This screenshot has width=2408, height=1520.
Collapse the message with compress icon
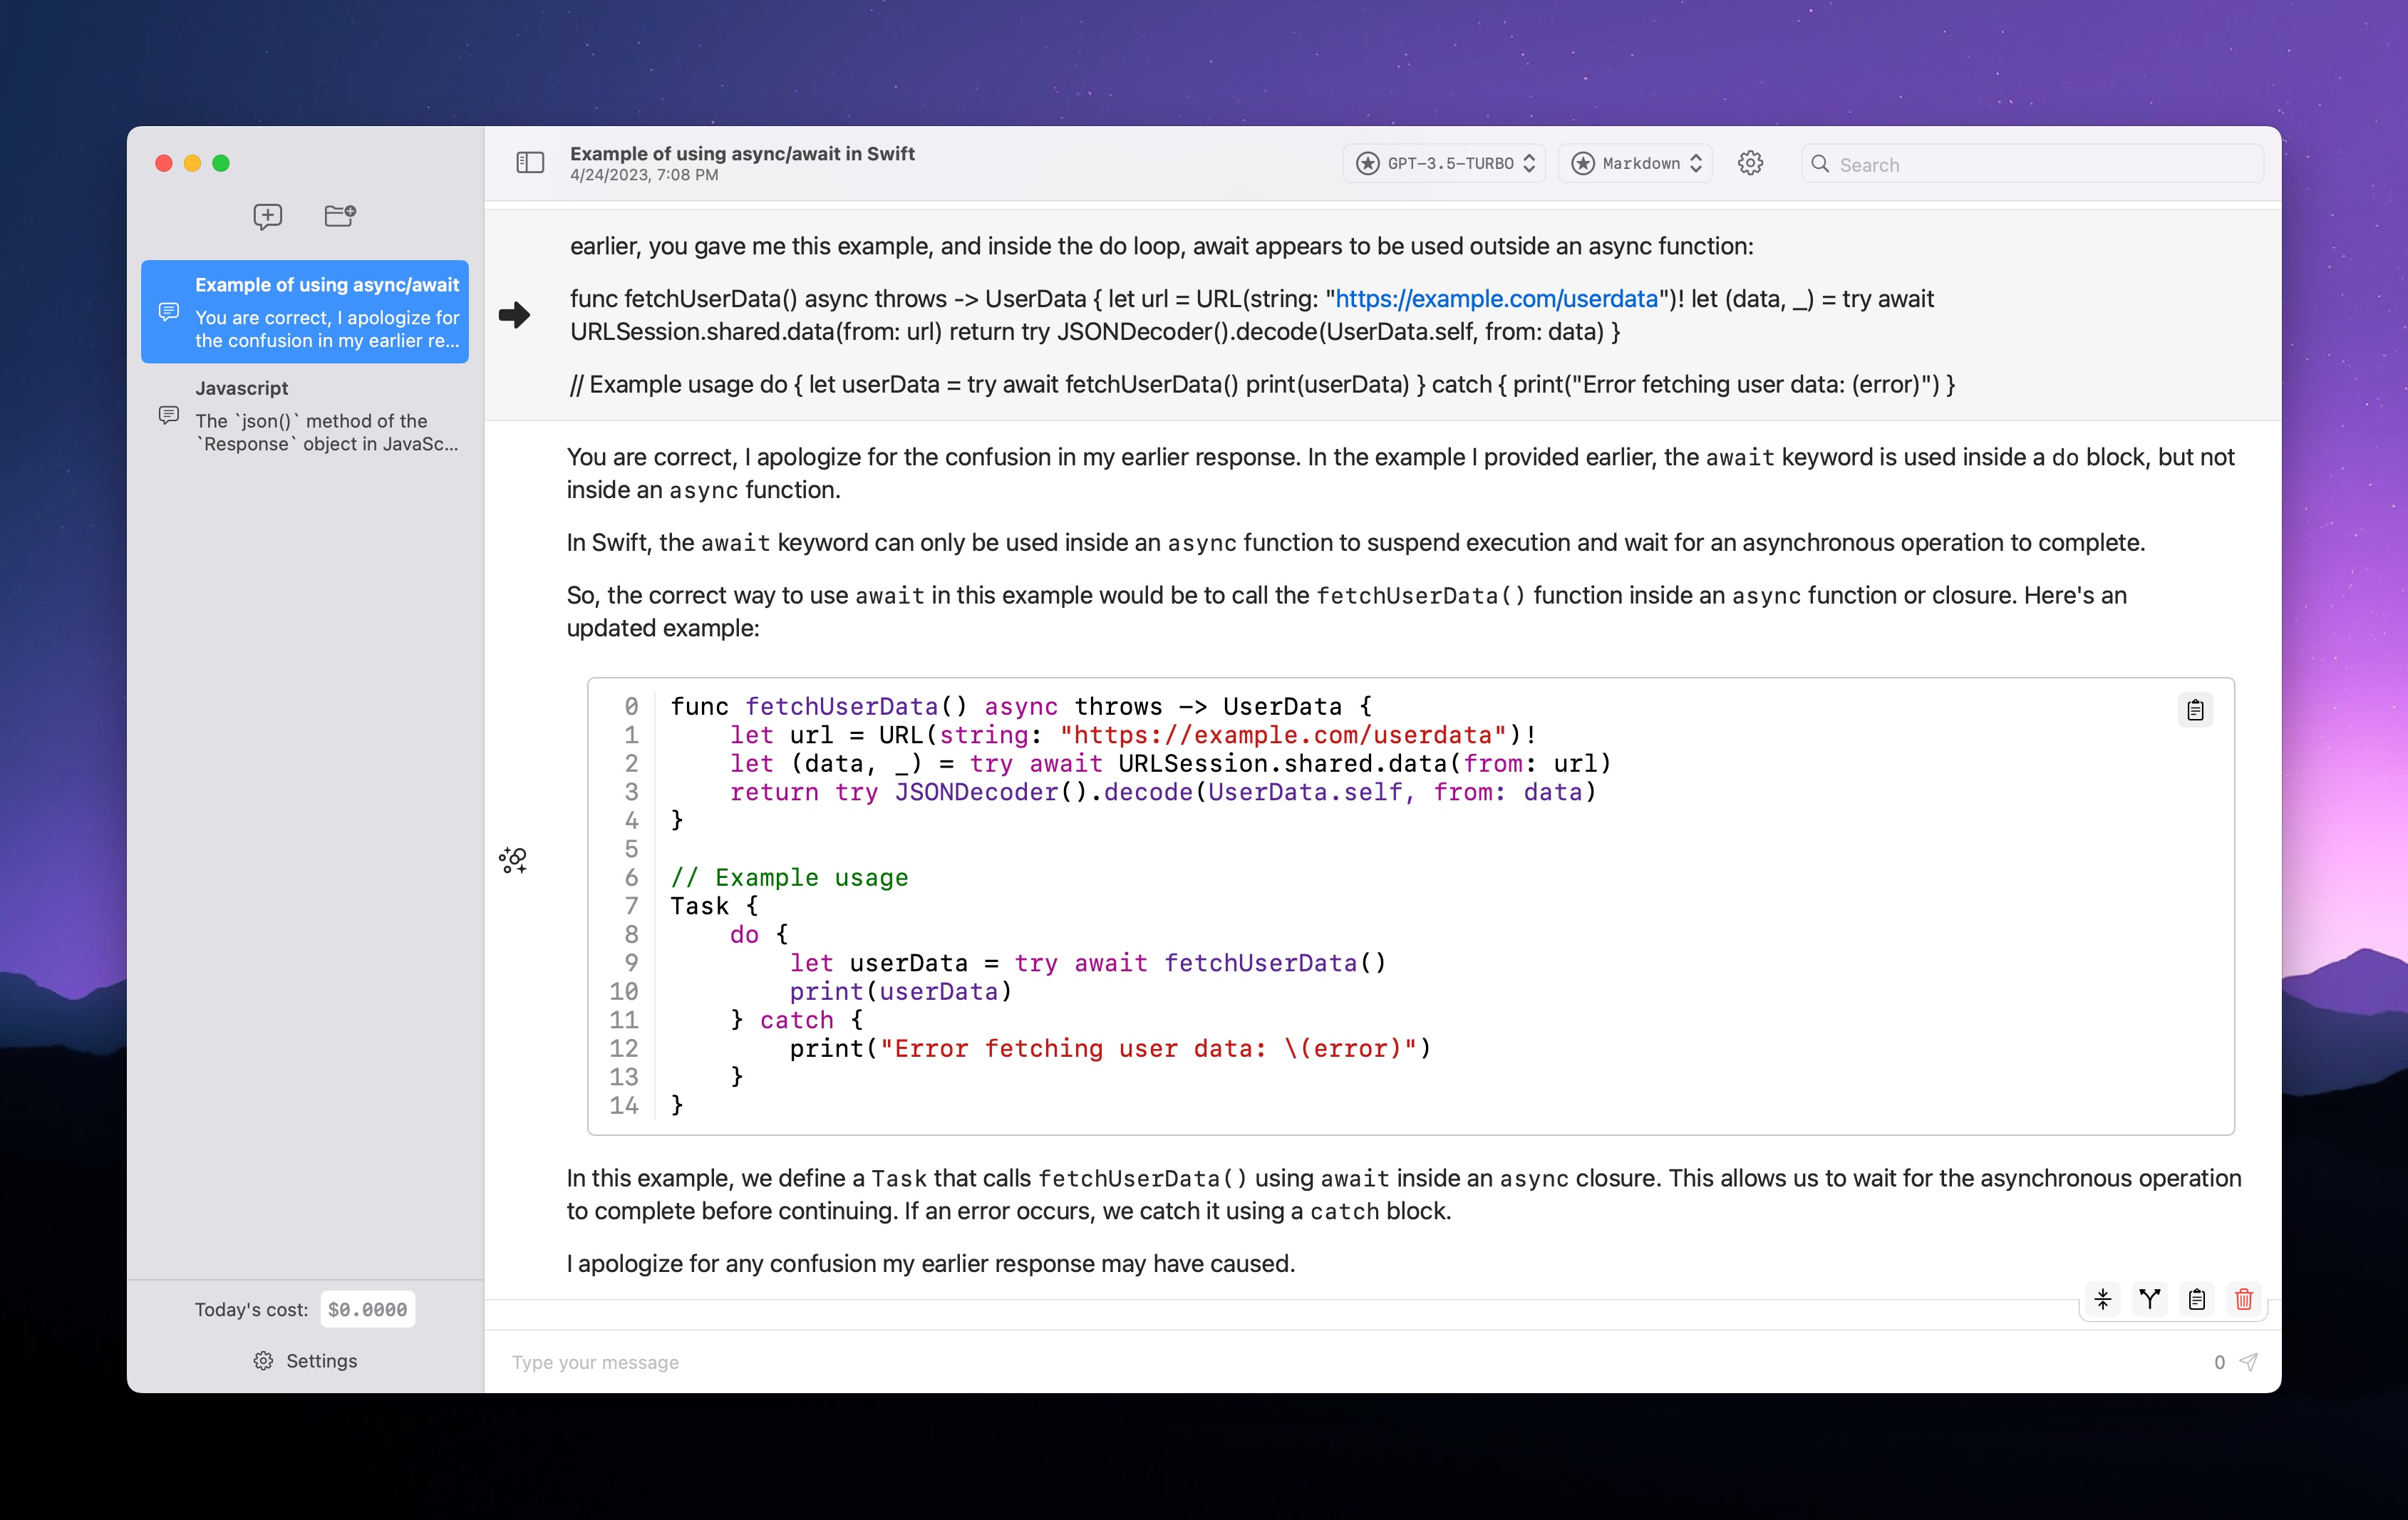[2103, 1299]
